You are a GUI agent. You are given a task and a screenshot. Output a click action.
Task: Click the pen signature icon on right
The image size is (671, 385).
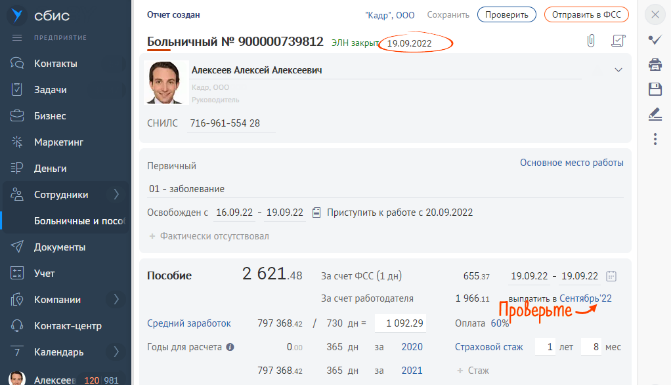tap(655, 114)
